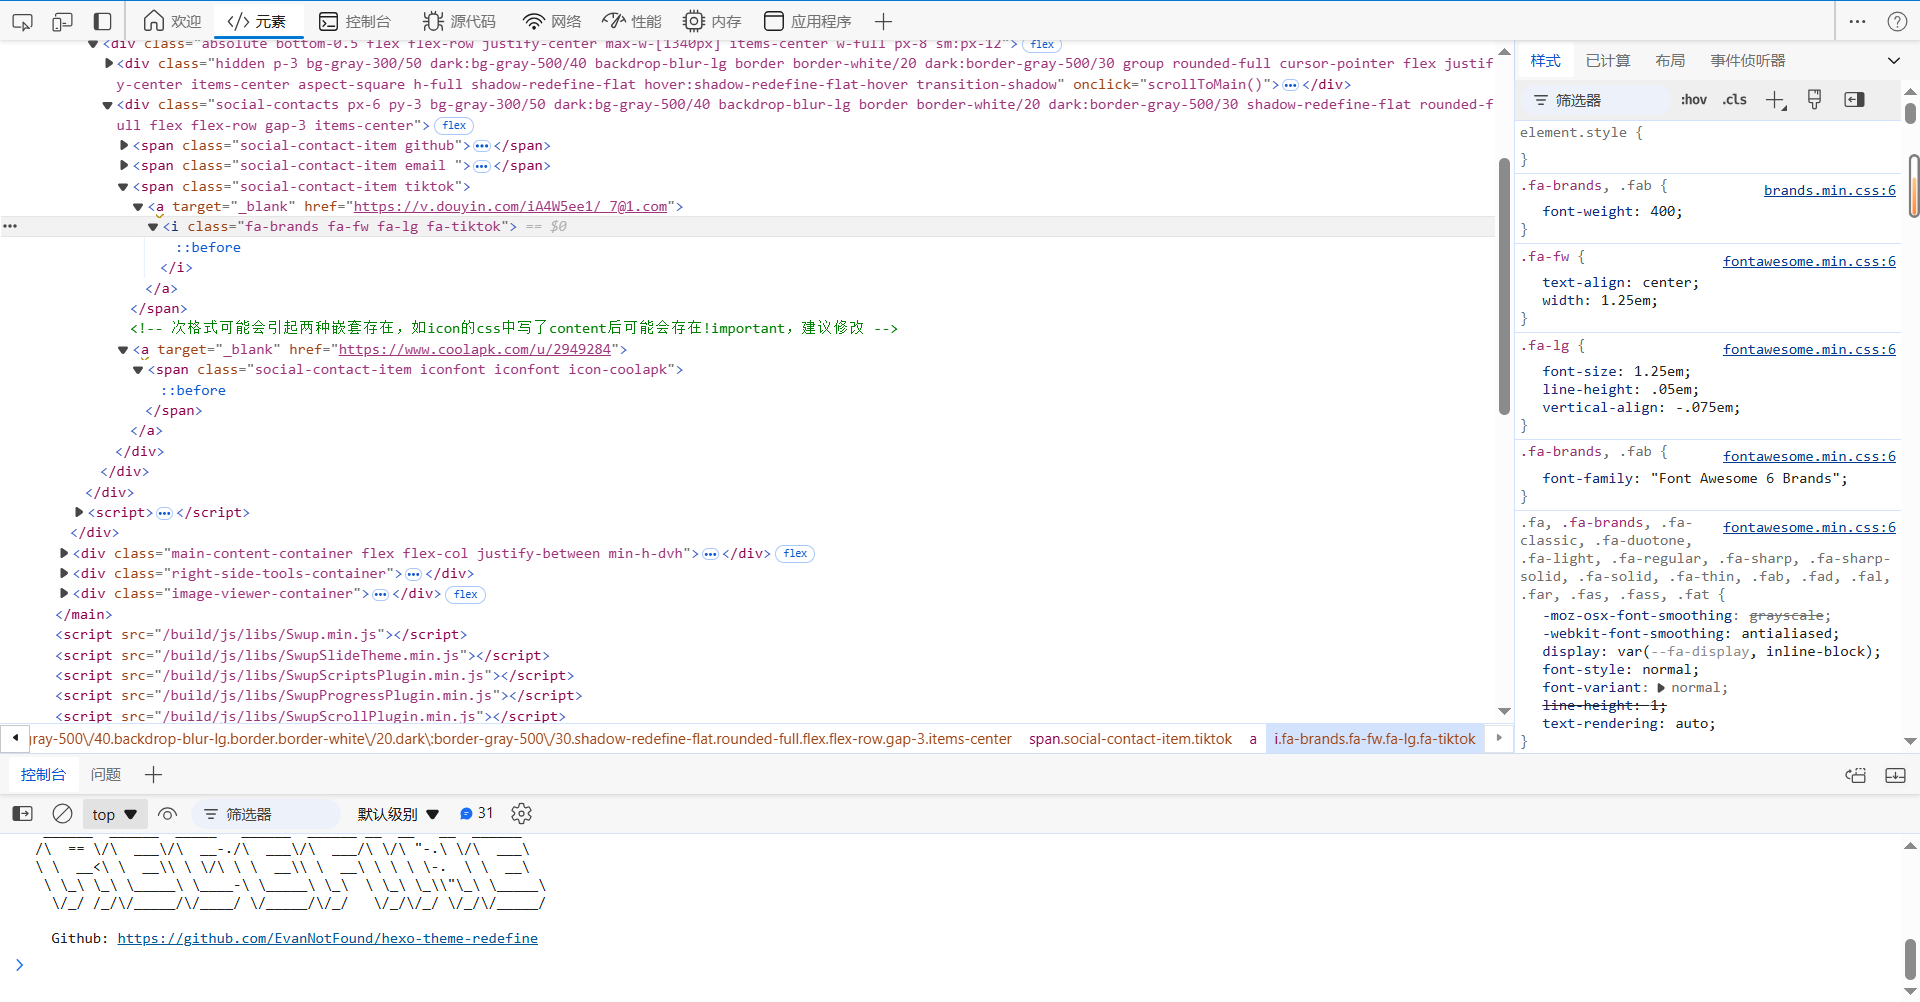
Task: Open the brands.min.css:6 source link
Action: [x=1829, y=190]
